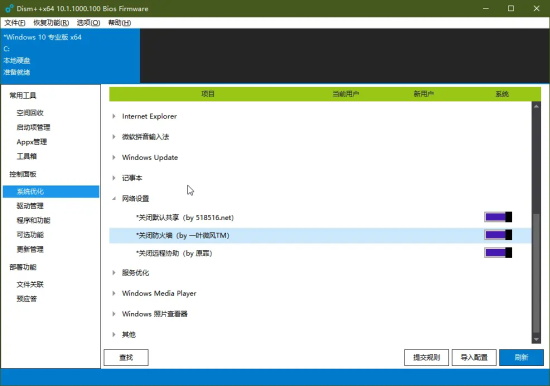Expand the 微软拼音输入法 group arrow

(x=114, y=137)
